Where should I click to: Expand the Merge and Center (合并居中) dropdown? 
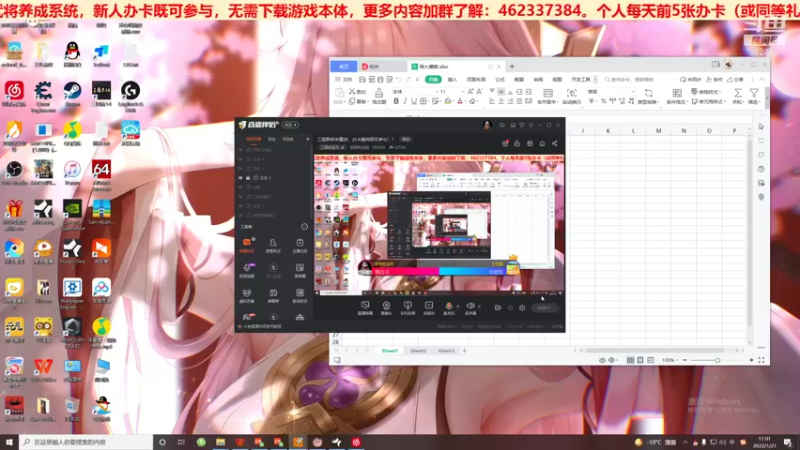click(x=556, y=102)
